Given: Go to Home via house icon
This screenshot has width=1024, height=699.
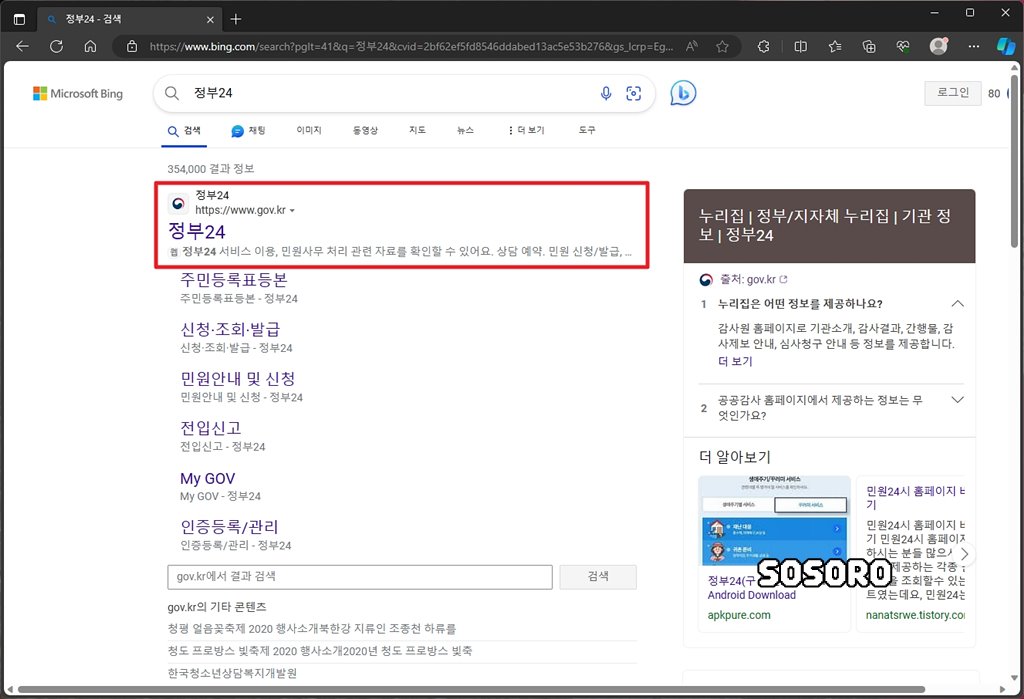Looking at the screenshot, I should click(x=90, y=46).
